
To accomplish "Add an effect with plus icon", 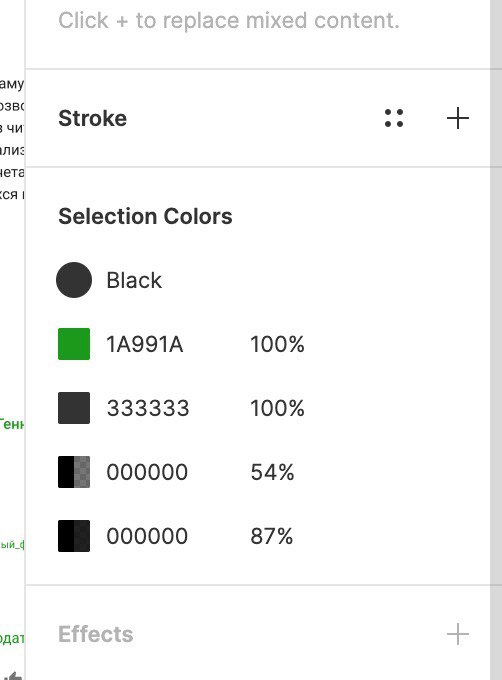I will [458, 634].
